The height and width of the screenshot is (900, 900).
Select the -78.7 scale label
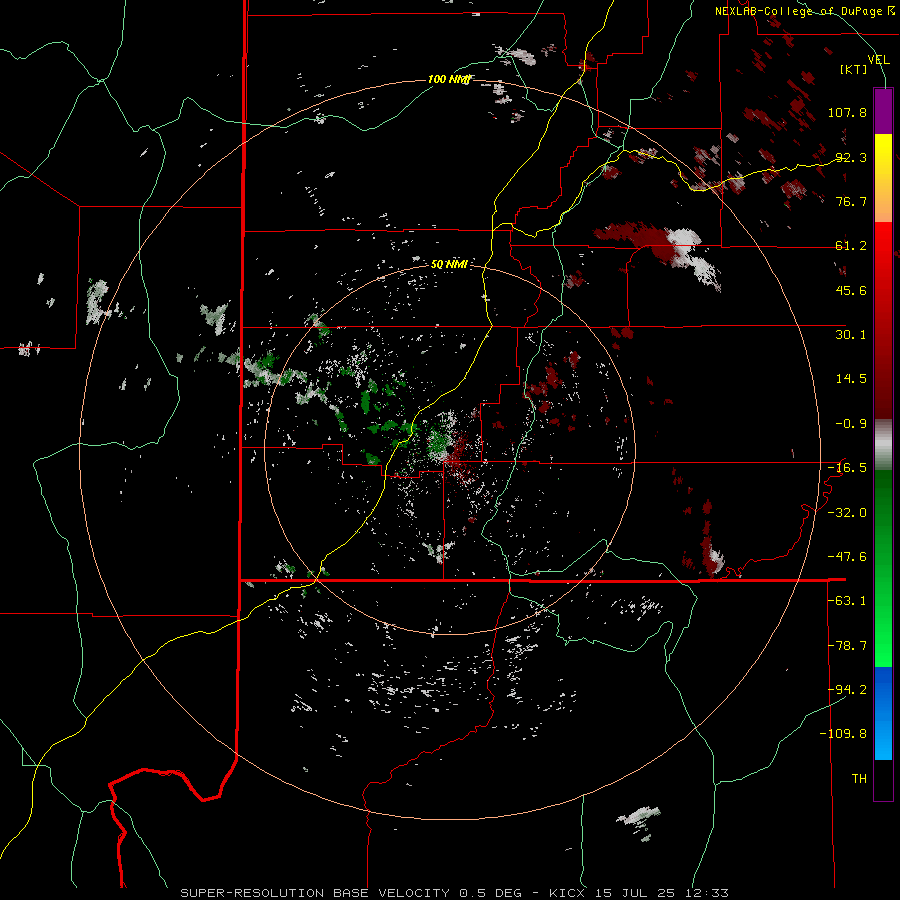[x=847, y=645]
